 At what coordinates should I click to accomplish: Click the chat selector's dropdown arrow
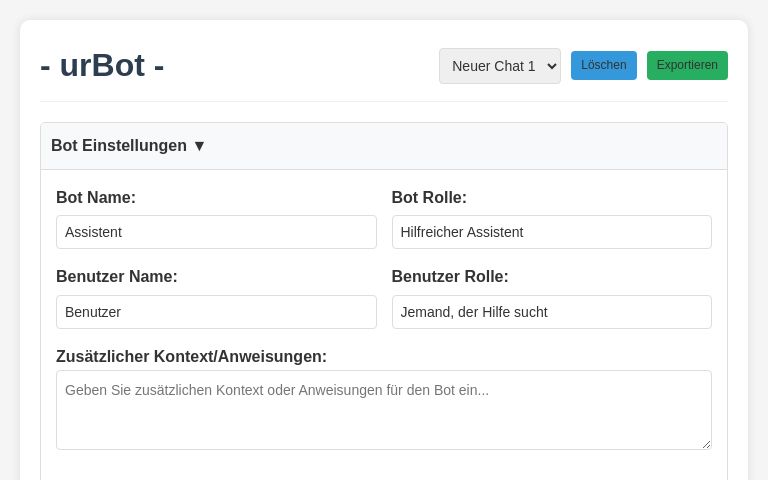click(549, 66)
